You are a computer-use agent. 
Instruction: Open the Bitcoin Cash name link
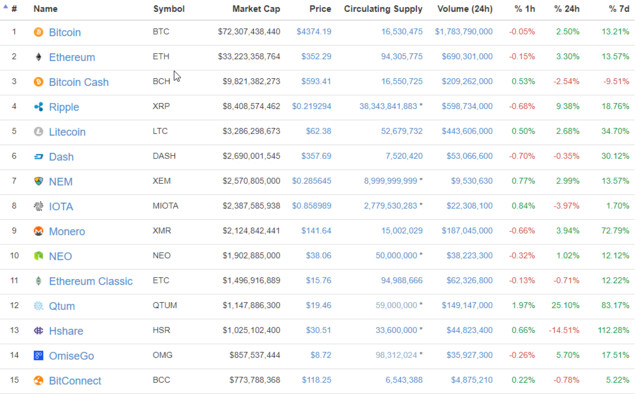79,82
